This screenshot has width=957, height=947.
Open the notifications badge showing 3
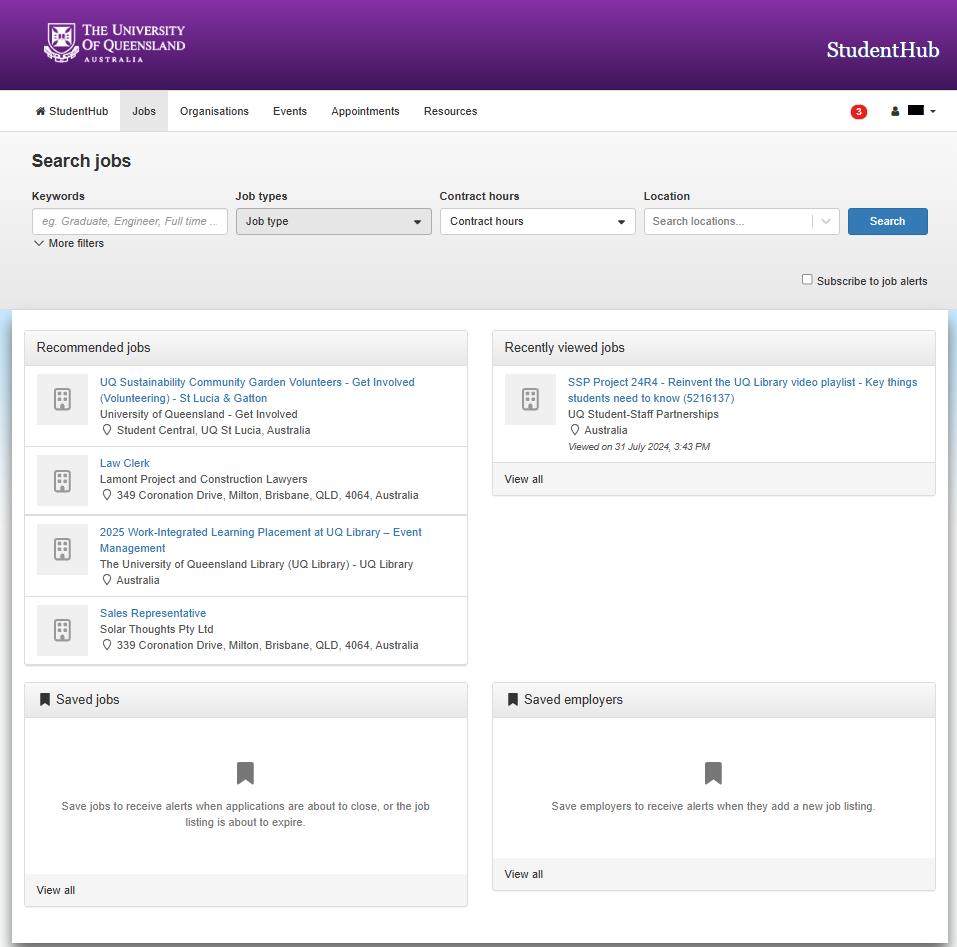click(859, 112)
